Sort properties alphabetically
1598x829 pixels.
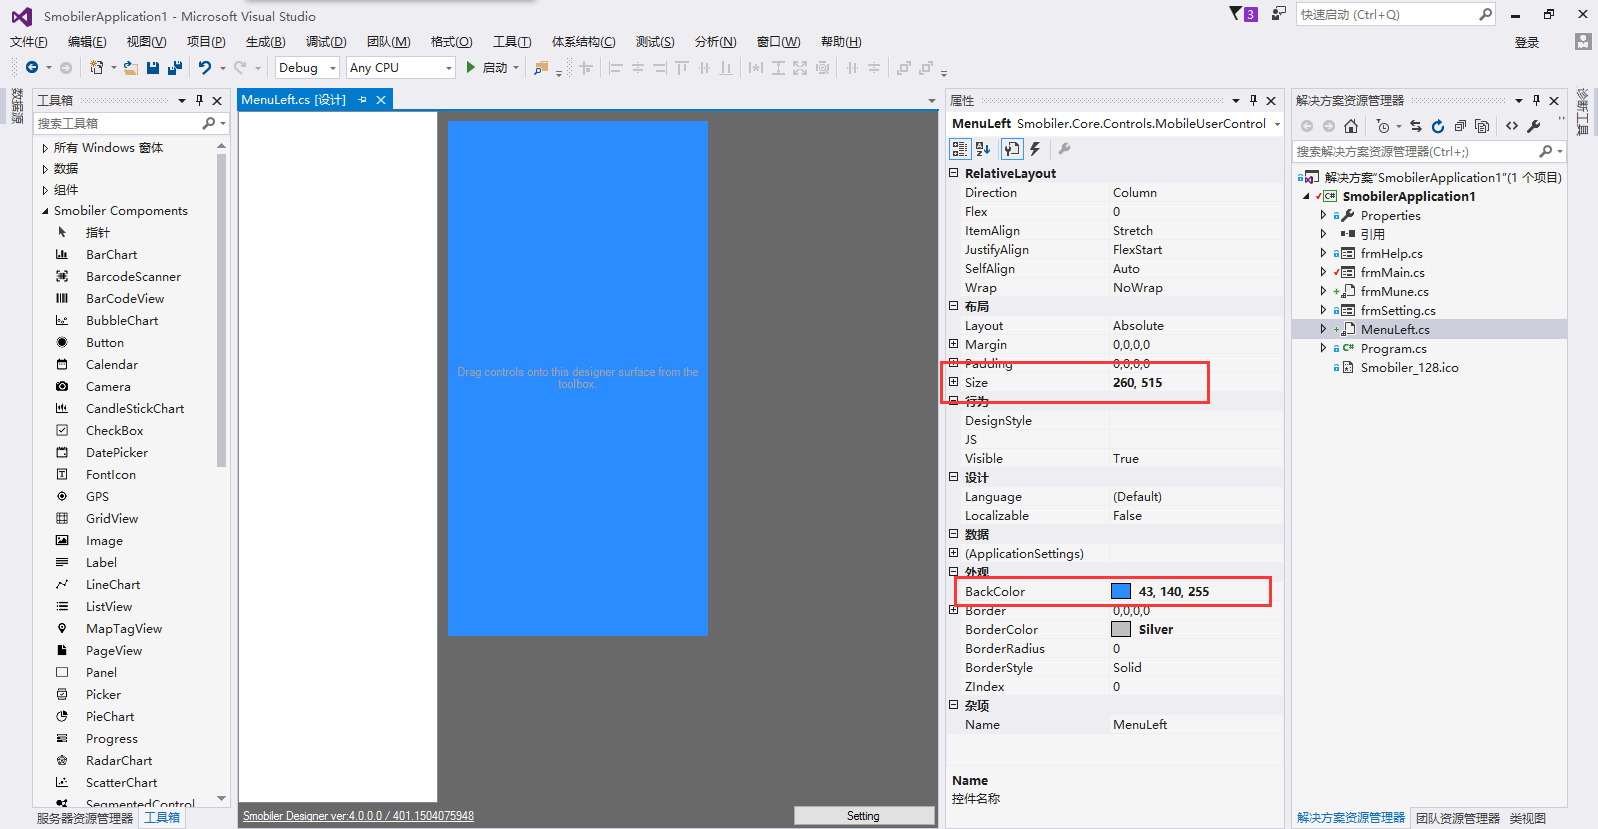[984, 149]
